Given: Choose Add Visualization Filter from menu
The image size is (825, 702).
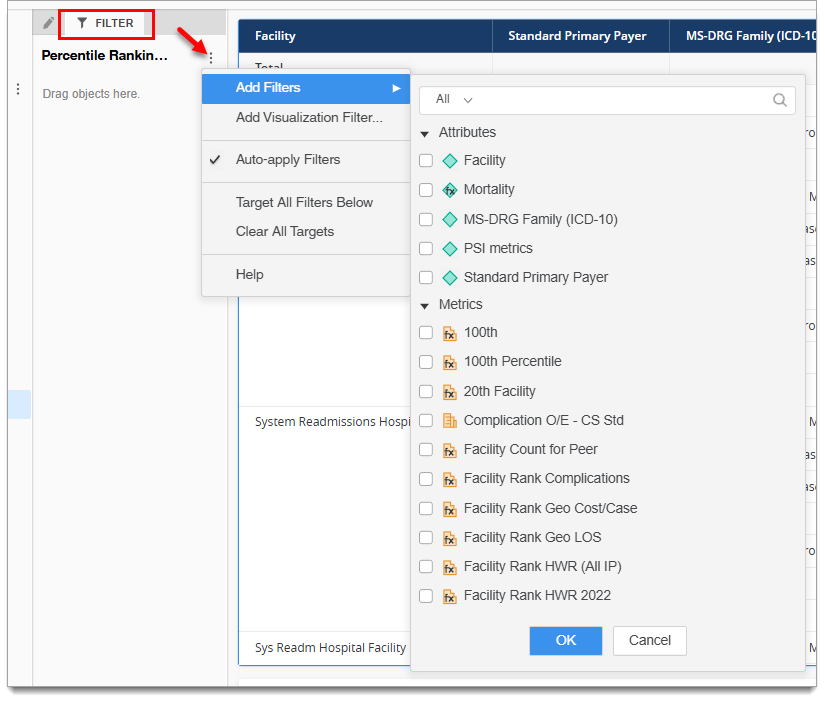Looking at the screenshot, I should [x=308, y=118].
